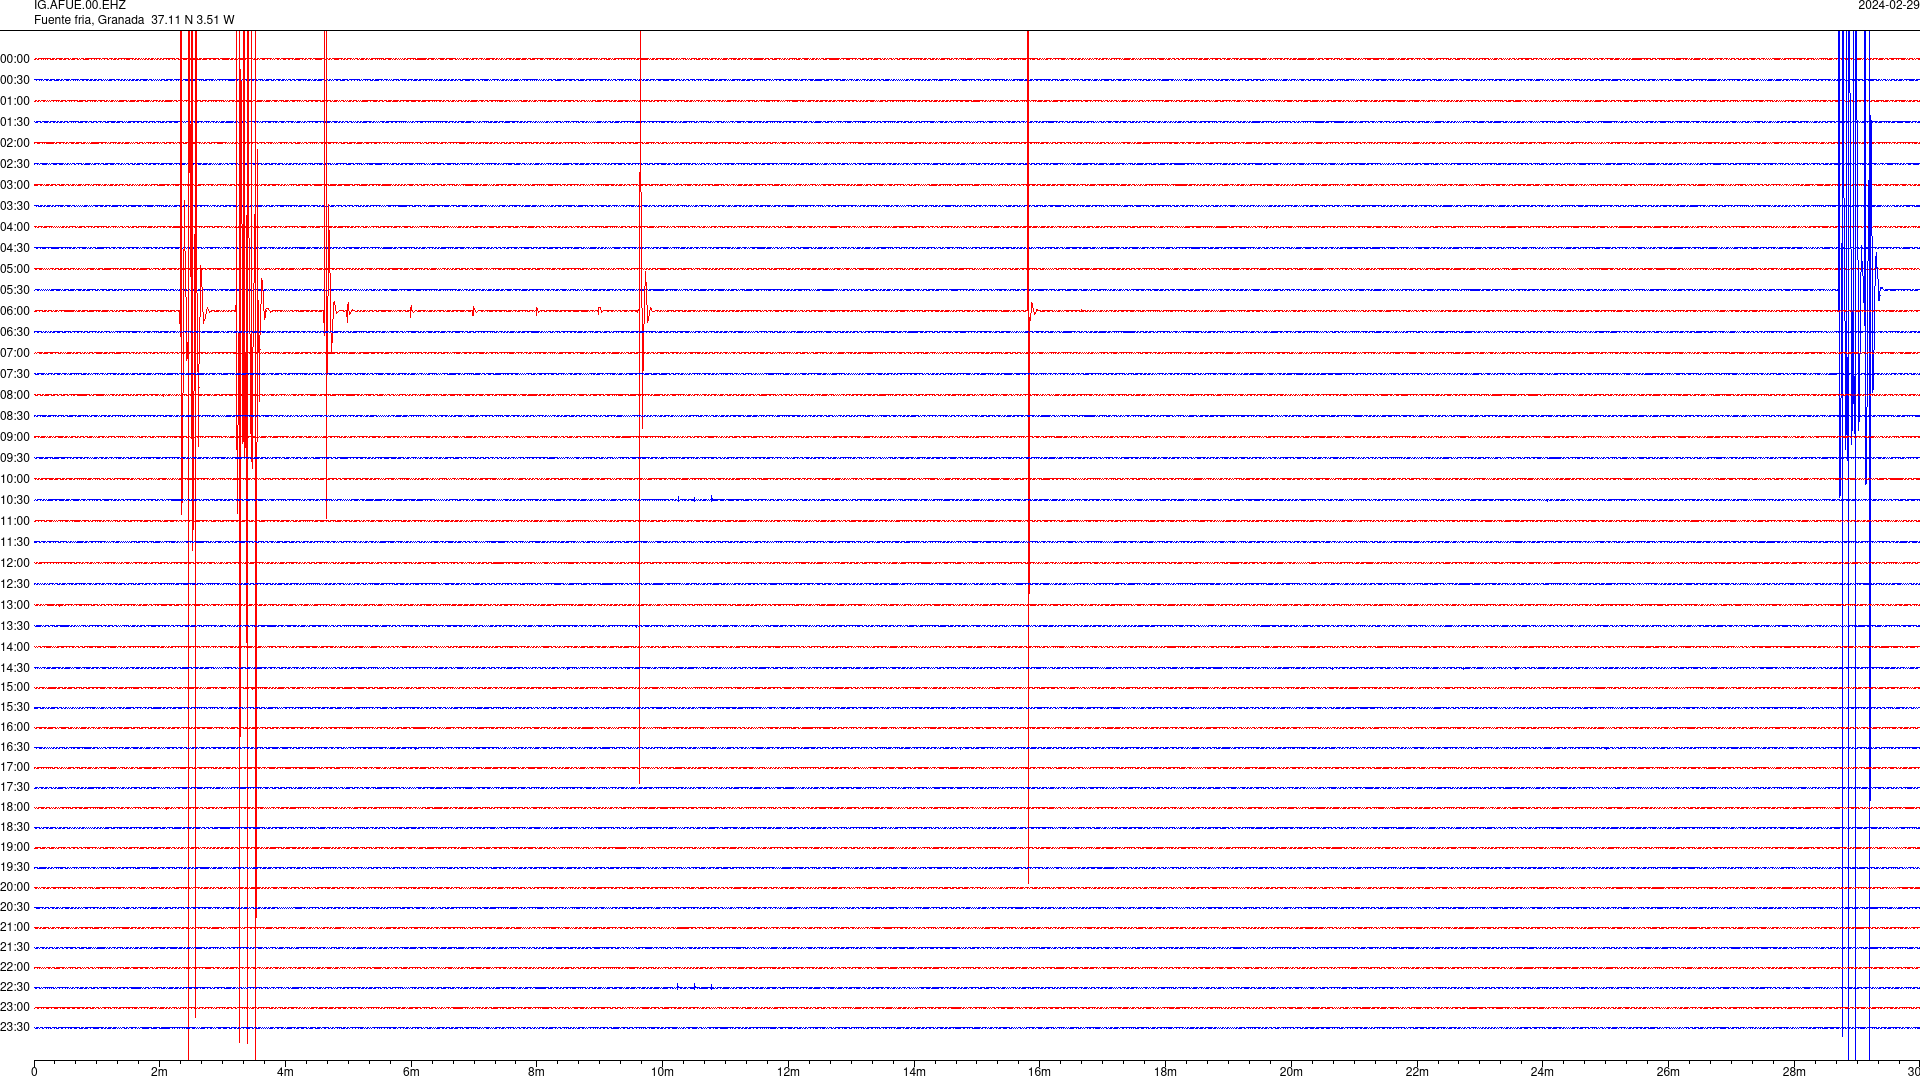Screen dimensions: 1920x1080
Task: Select the 15:00 time row label
Action: coord(15,687)
